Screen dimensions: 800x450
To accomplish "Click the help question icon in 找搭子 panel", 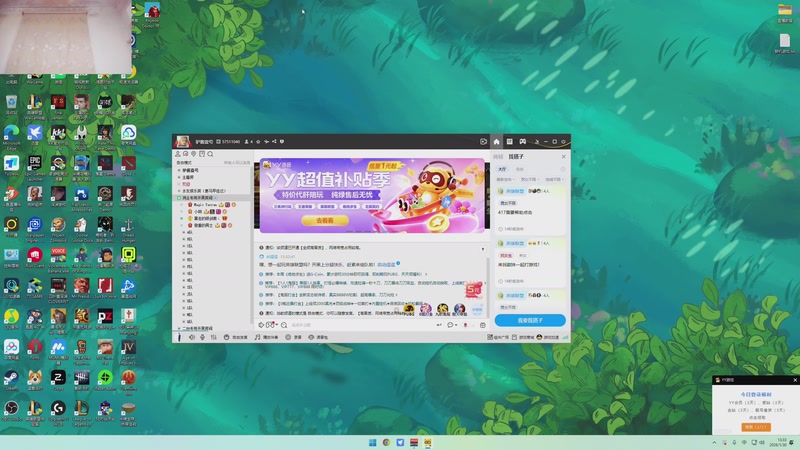I will tap(563, 169).
